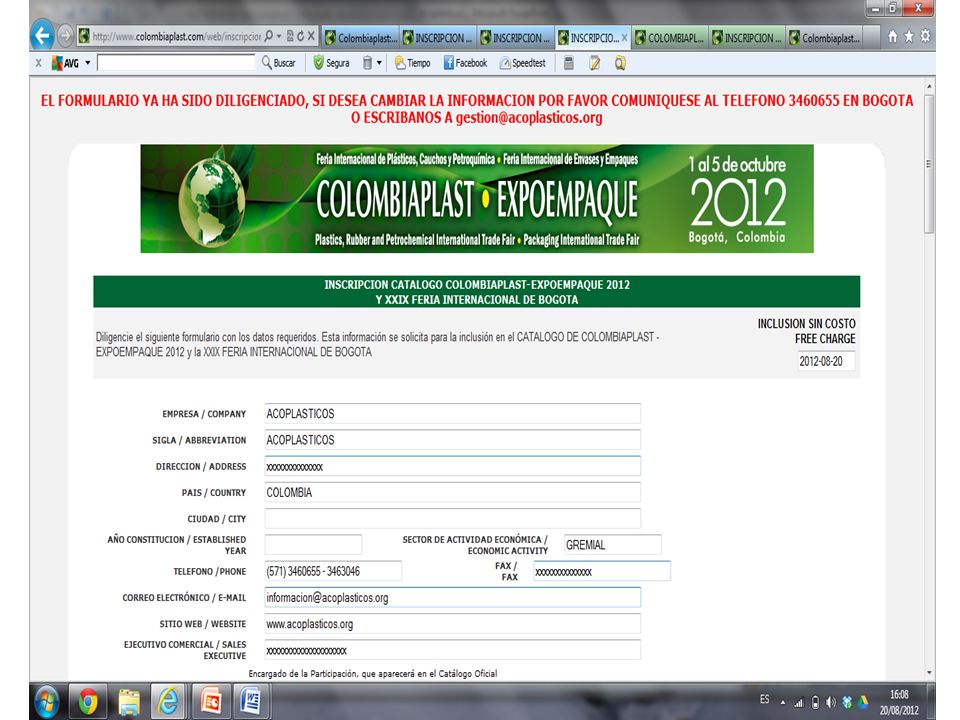Click the vertical scrollbar thumb

pyautogui.click(x=930, y=164)
